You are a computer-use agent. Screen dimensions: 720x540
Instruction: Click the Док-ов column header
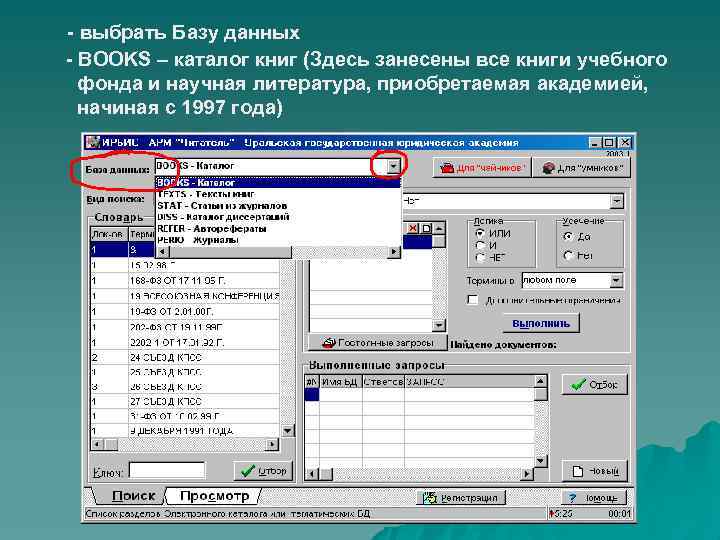[x=109, y=234]
